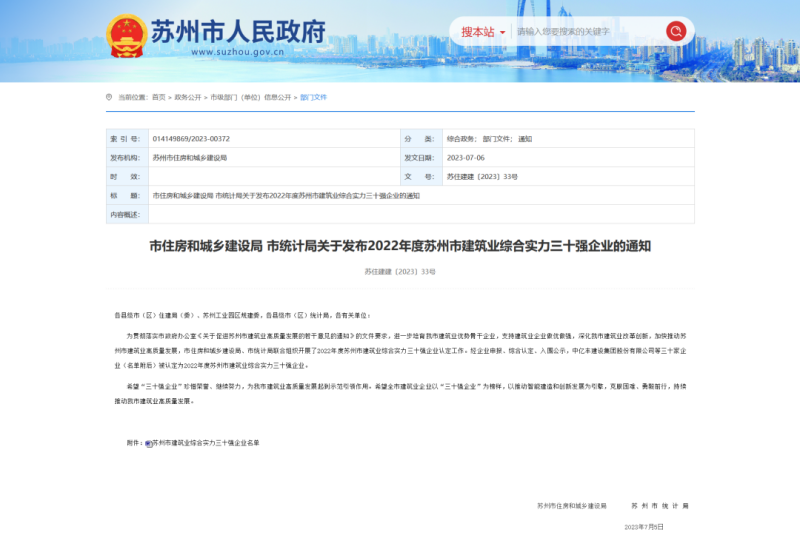Click the category value 综合政务; 部门文件; 通知
Viewport: 800px width, 552px height.
489,139
